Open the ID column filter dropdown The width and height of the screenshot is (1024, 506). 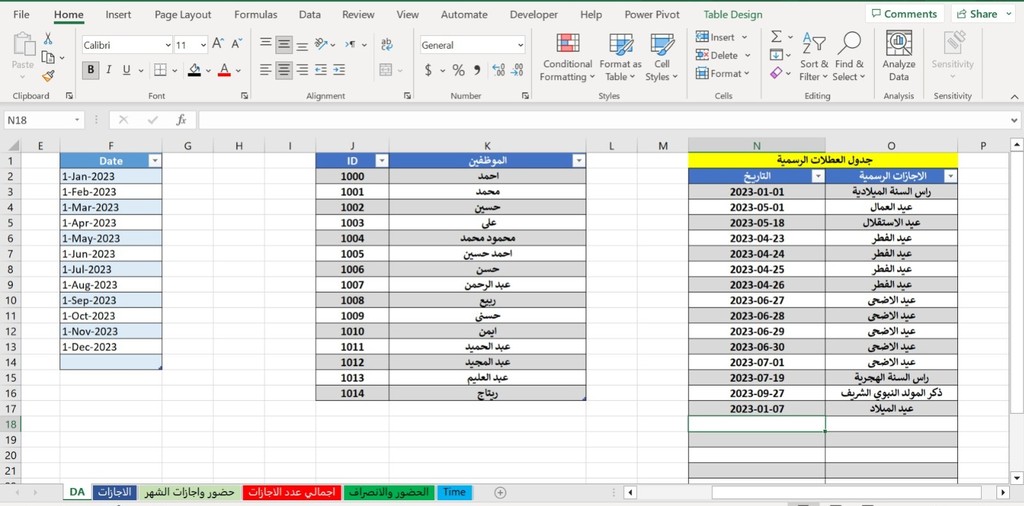click(381, 161)
